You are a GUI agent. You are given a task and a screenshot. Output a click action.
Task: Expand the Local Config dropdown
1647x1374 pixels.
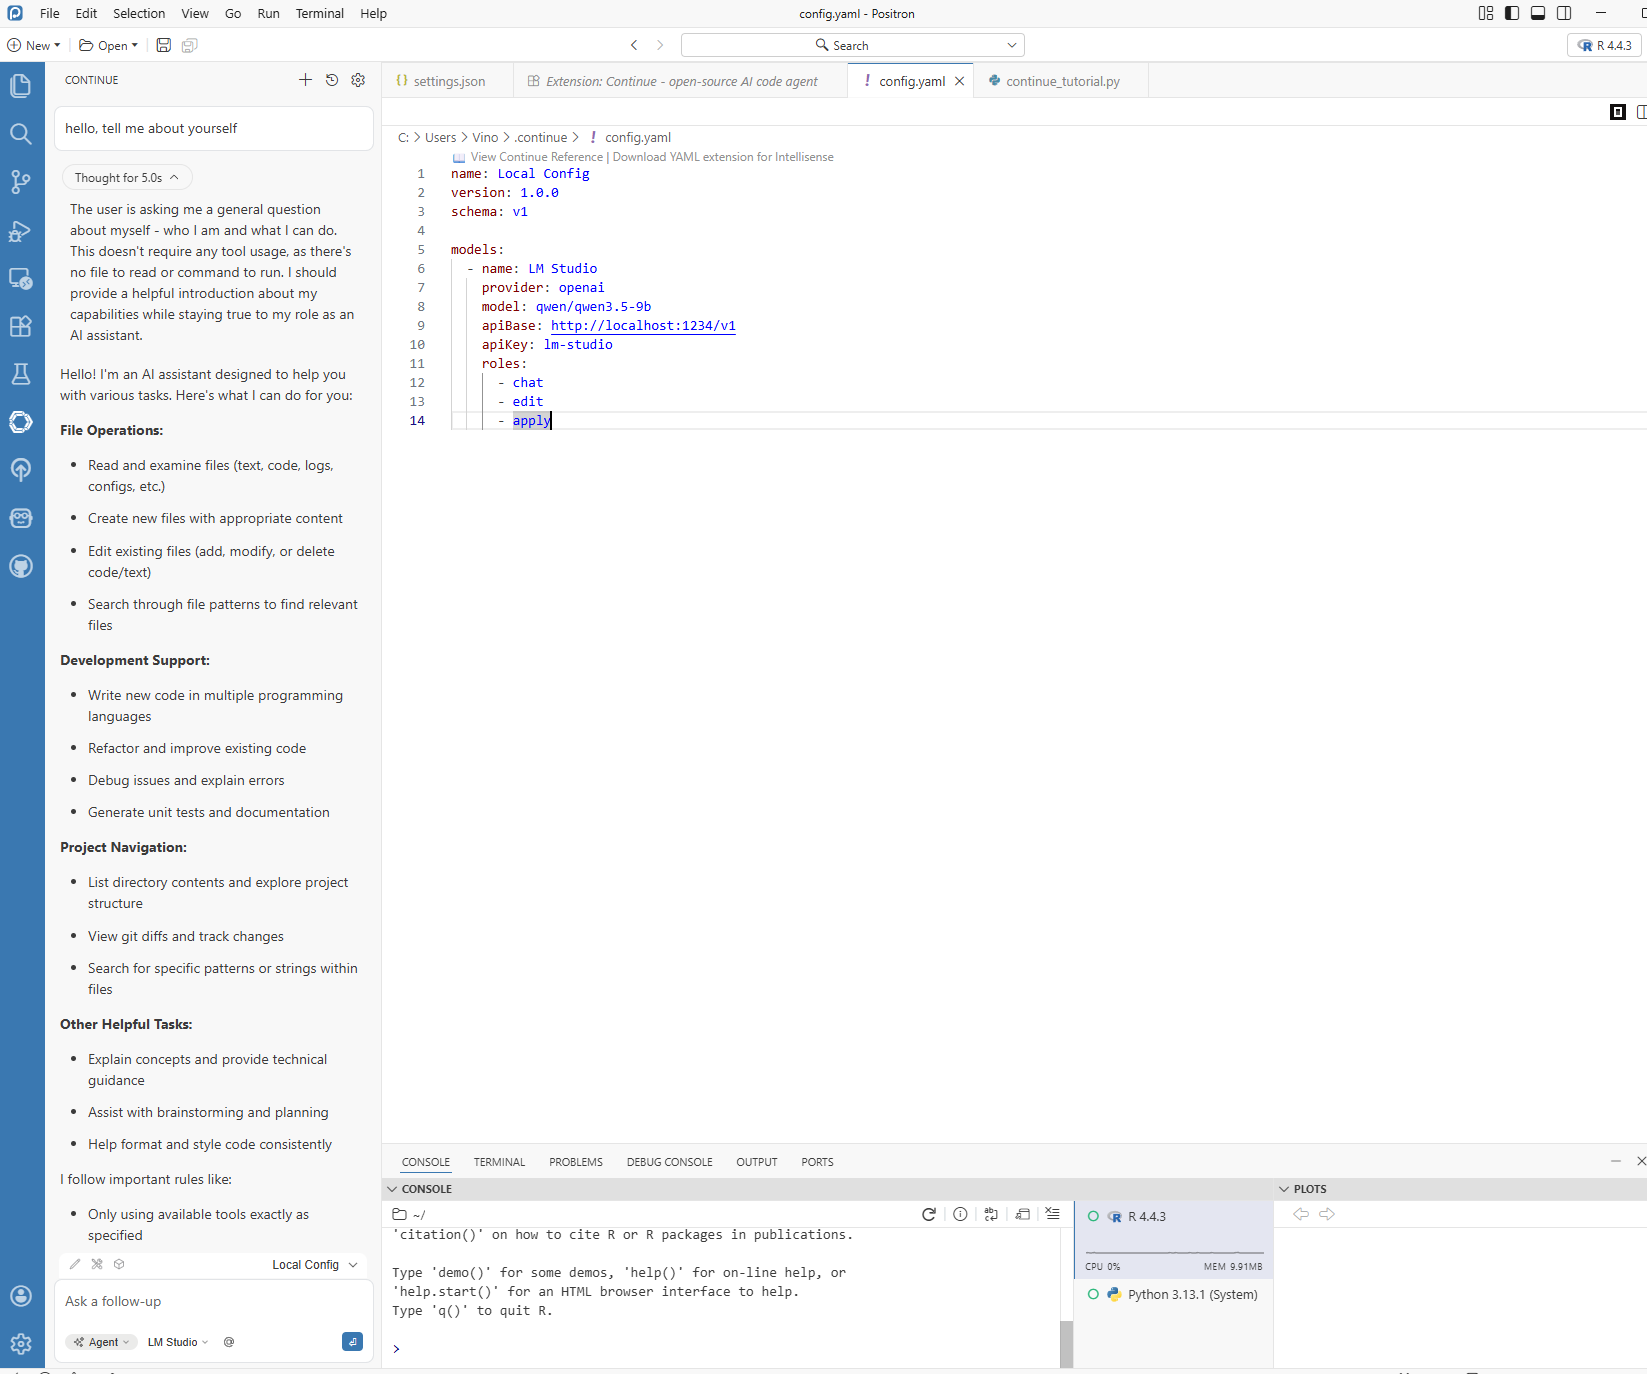(x=314, y=1265)
